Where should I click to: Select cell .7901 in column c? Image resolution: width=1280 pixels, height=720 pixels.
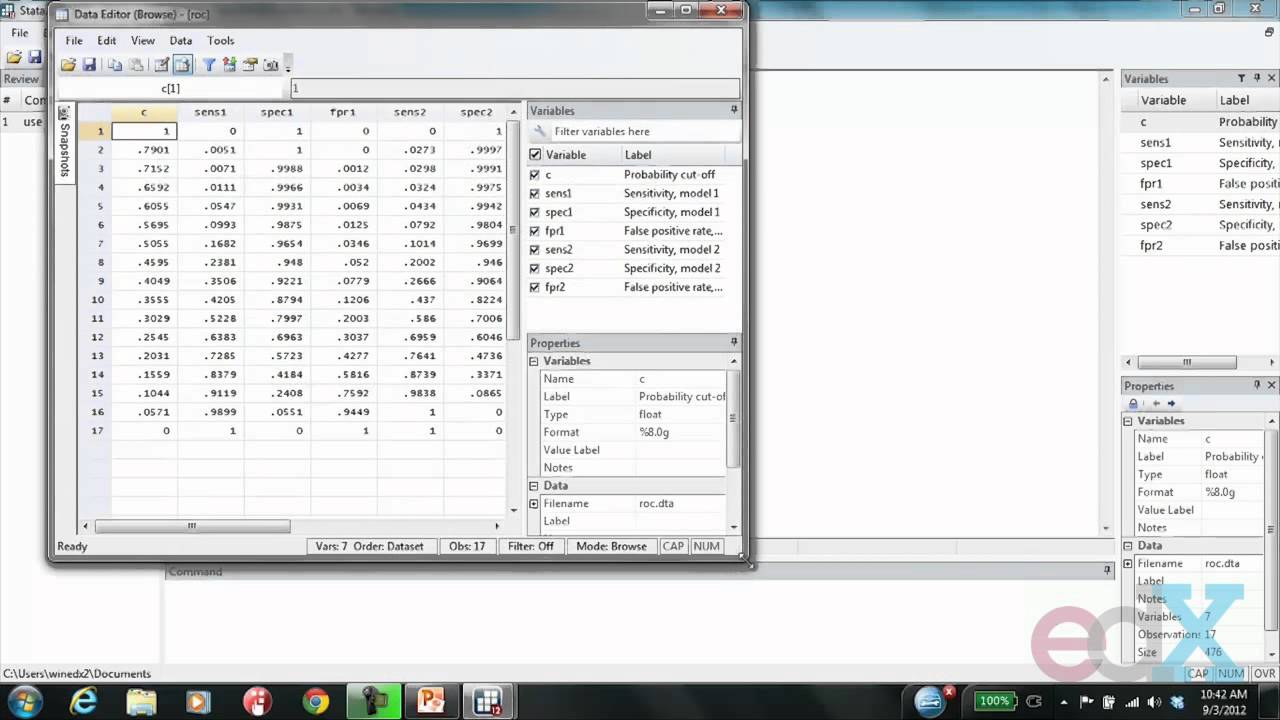(x=145, y=150)
